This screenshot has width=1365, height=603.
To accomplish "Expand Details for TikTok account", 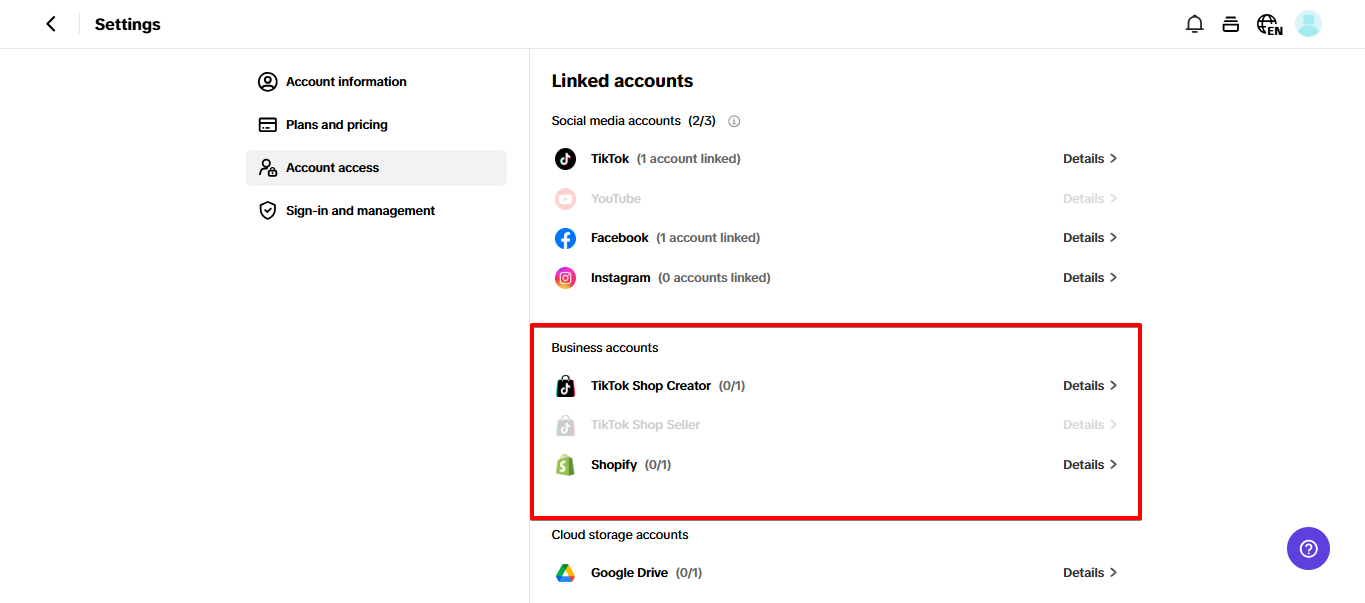I will [x=1089, y=159].
